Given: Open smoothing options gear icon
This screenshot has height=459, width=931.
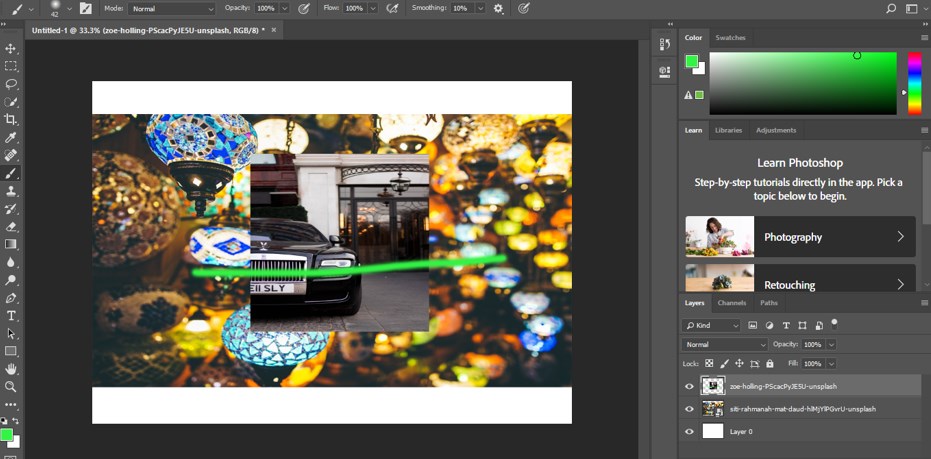Looking at the screenshot, I should (498, 8).
